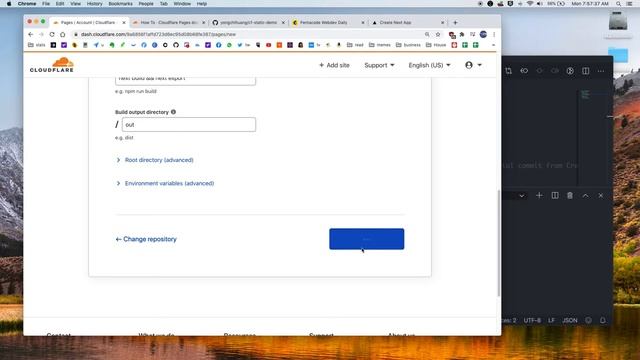
Task: Click the Wi-Fi icon in menu bar
Action: tap(530, 4)
